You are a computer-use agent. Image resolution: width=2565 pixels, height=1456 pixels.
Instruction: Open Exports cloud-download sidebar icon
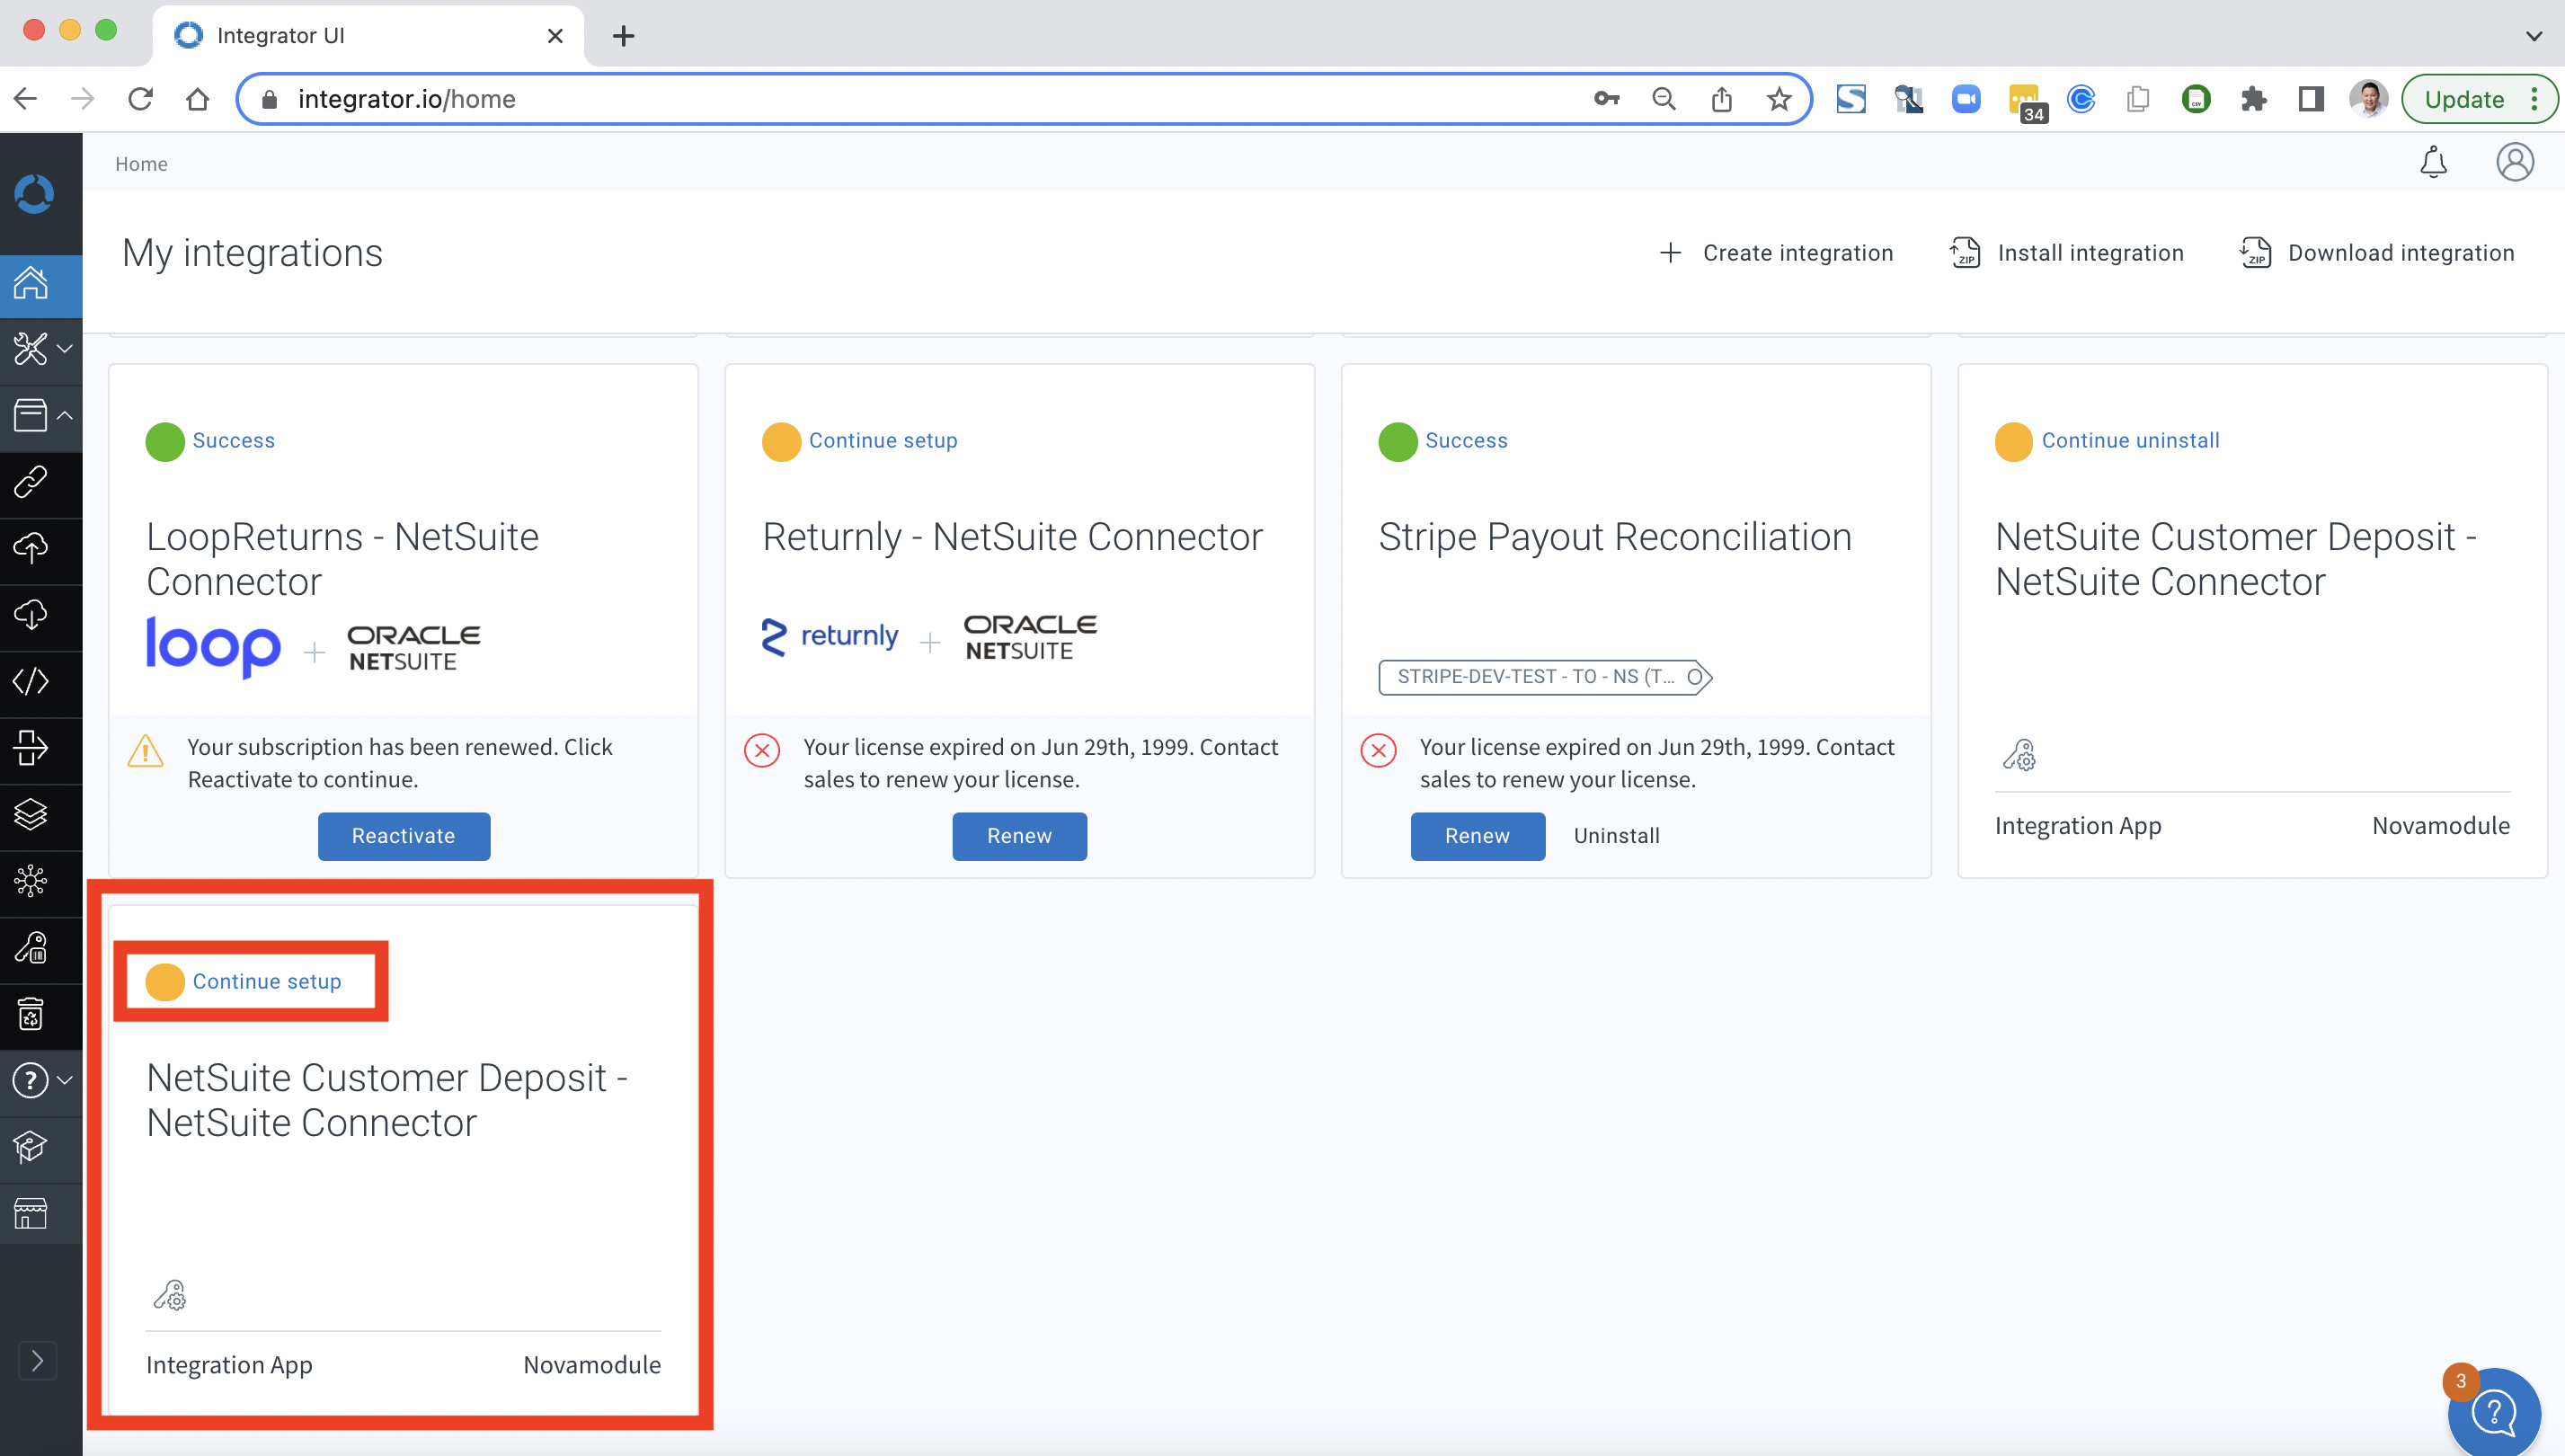coord(30,615)
